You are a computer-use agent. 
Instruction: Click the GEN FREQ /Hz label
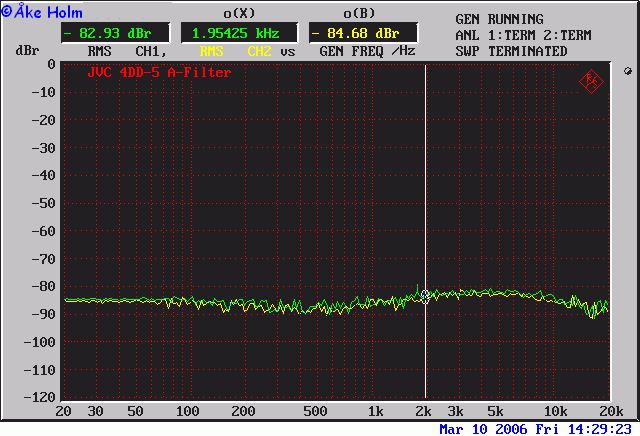tap(367, 51)
